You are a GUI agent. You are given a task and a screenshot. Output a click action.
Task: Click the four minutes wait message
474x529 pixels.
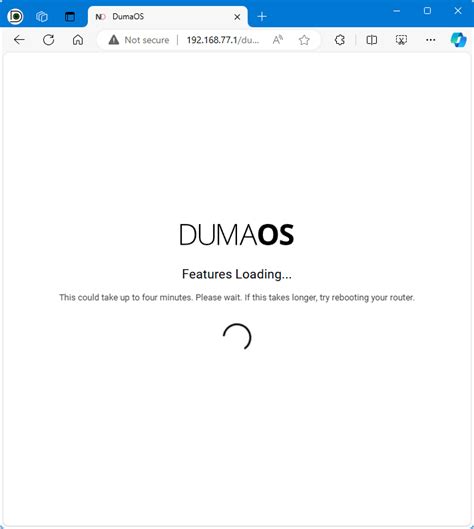tap(237, 298)
